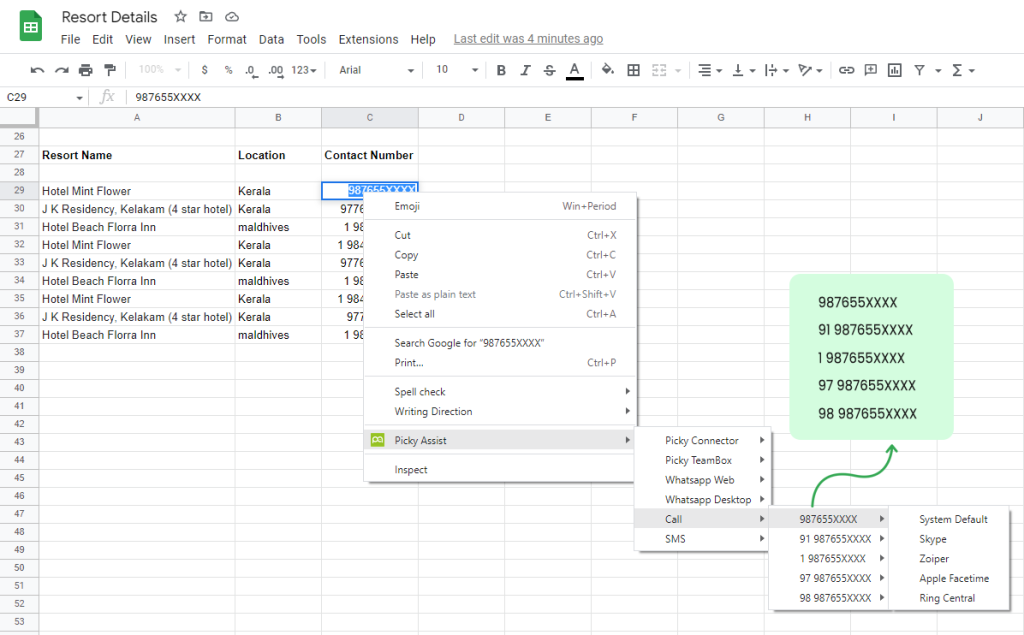
Task: Open the text color picker
Action: [x=575, y=71]
